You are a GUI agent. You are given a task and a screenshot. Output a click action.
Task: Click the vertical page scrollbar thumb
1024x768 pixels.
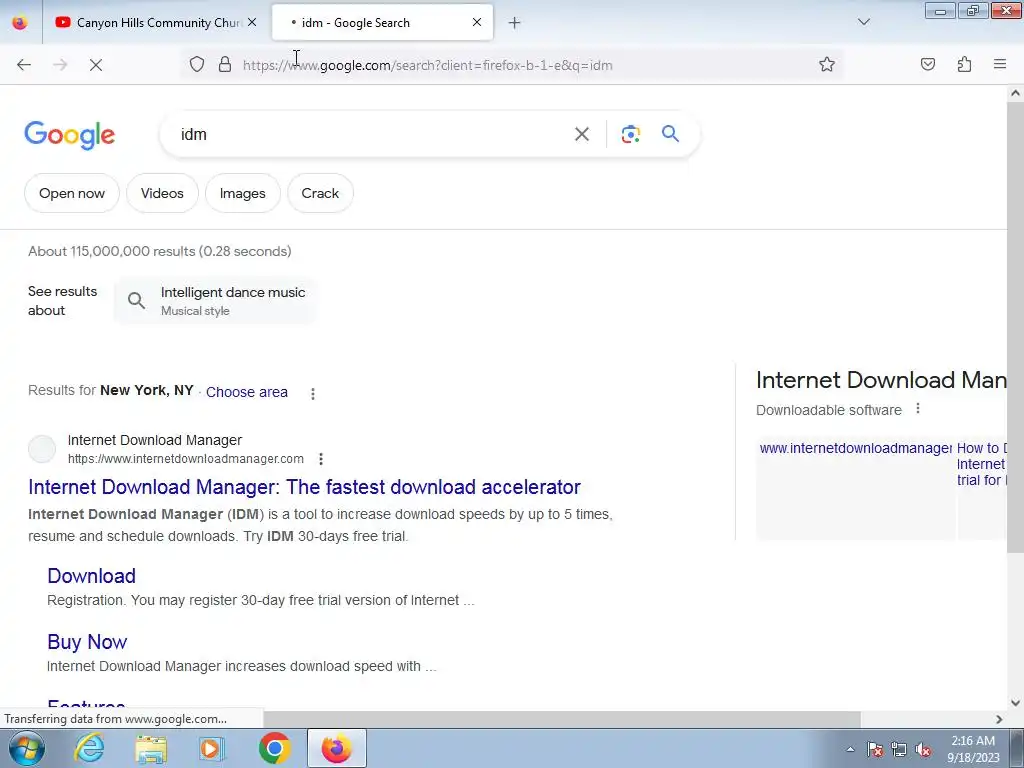1015,327
